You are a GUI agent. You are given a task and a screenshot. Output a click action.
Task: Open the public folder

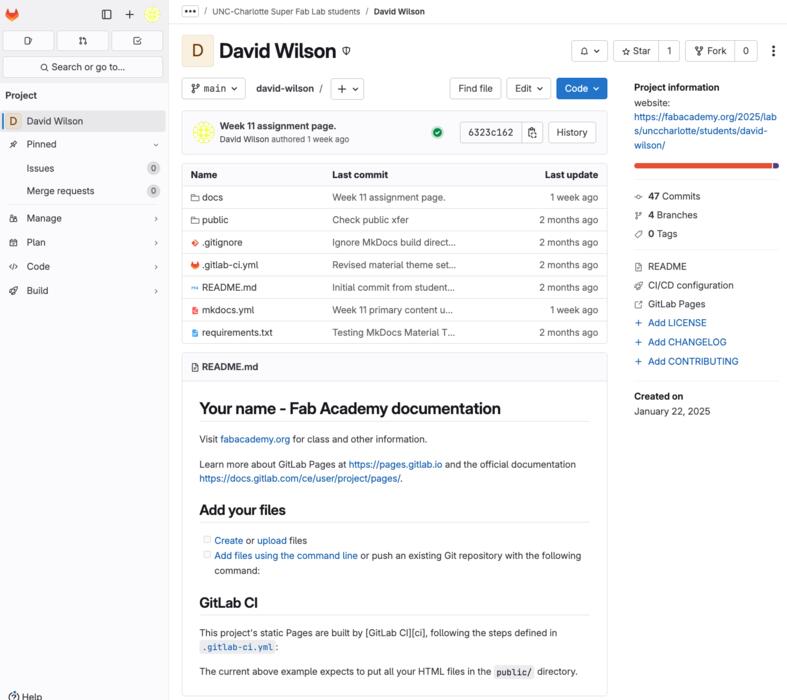215,220
